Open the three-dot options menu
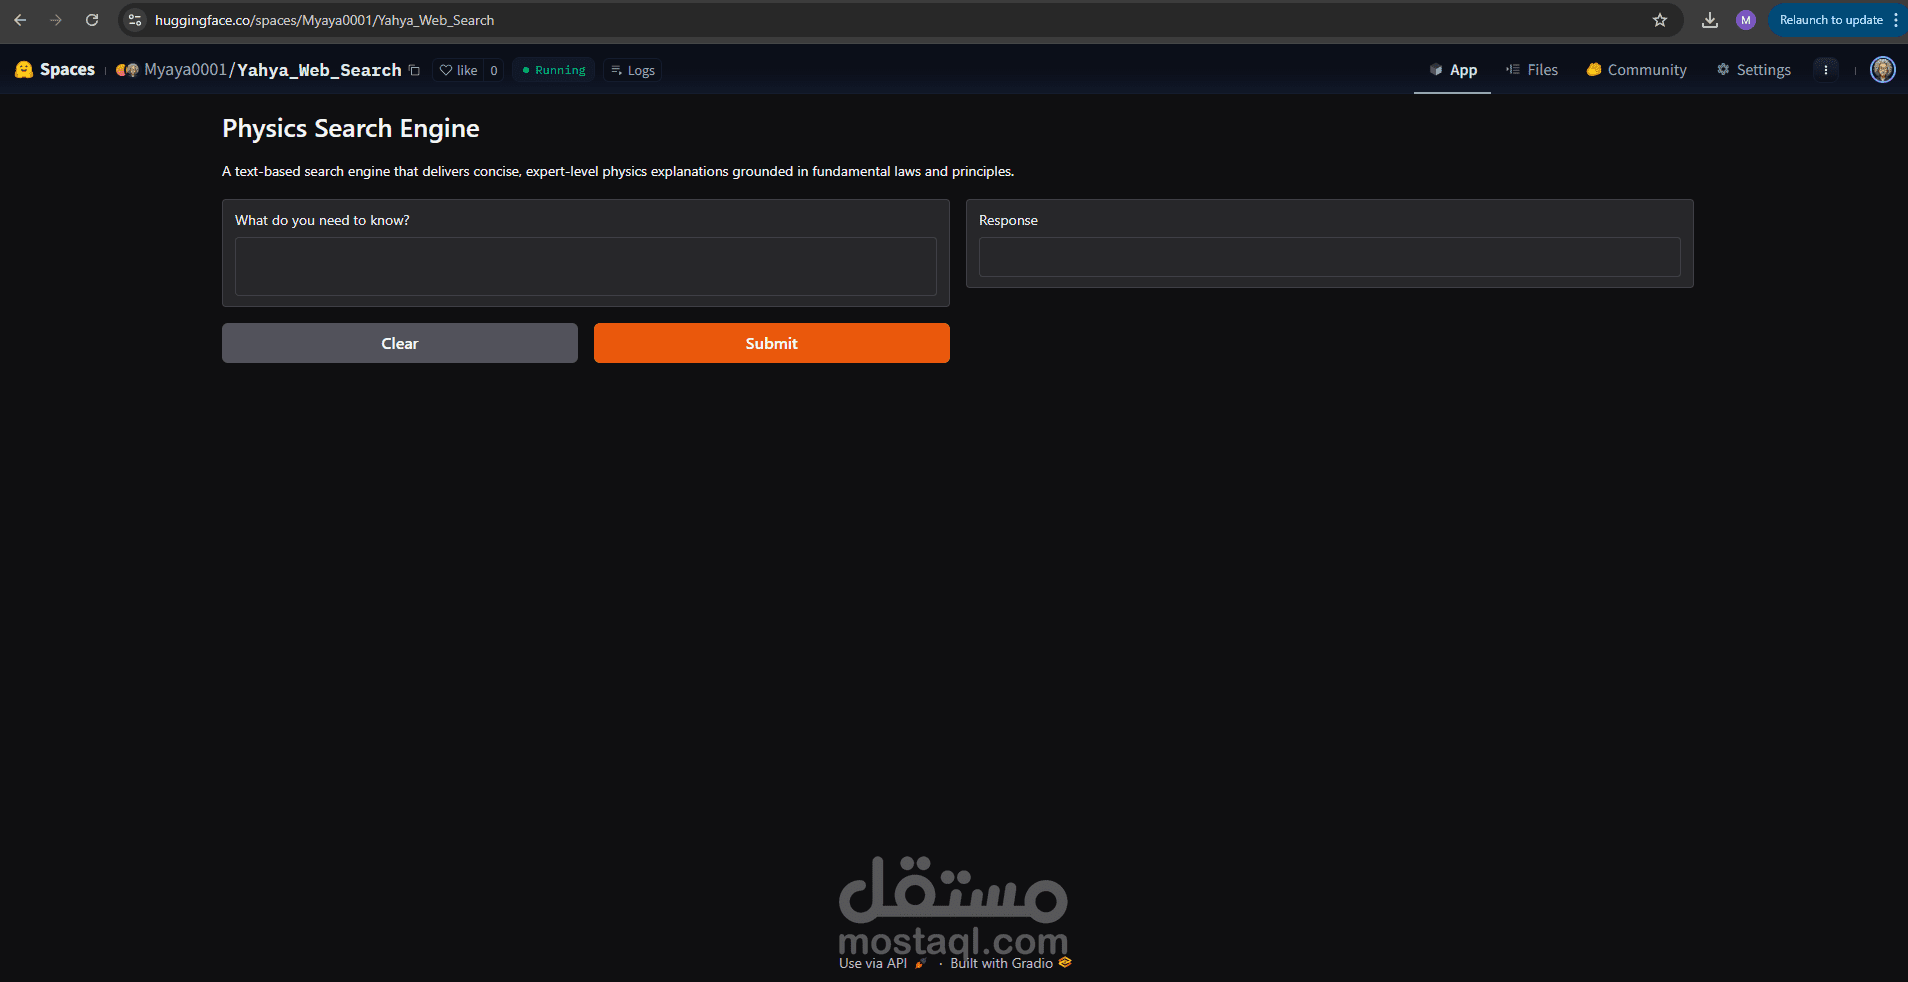Viewport: 1908px width, 982px height. [1828, 70]
